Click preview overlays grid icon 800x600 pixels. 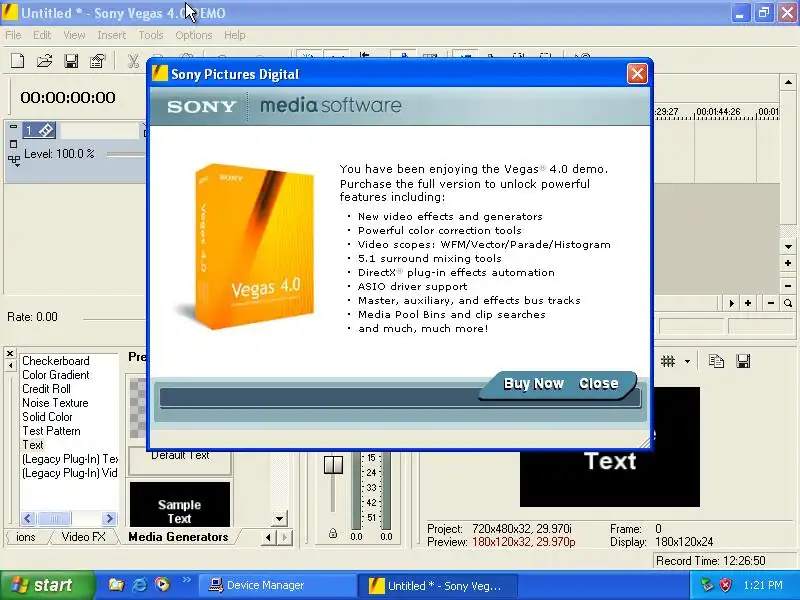[x=668, y=362]
